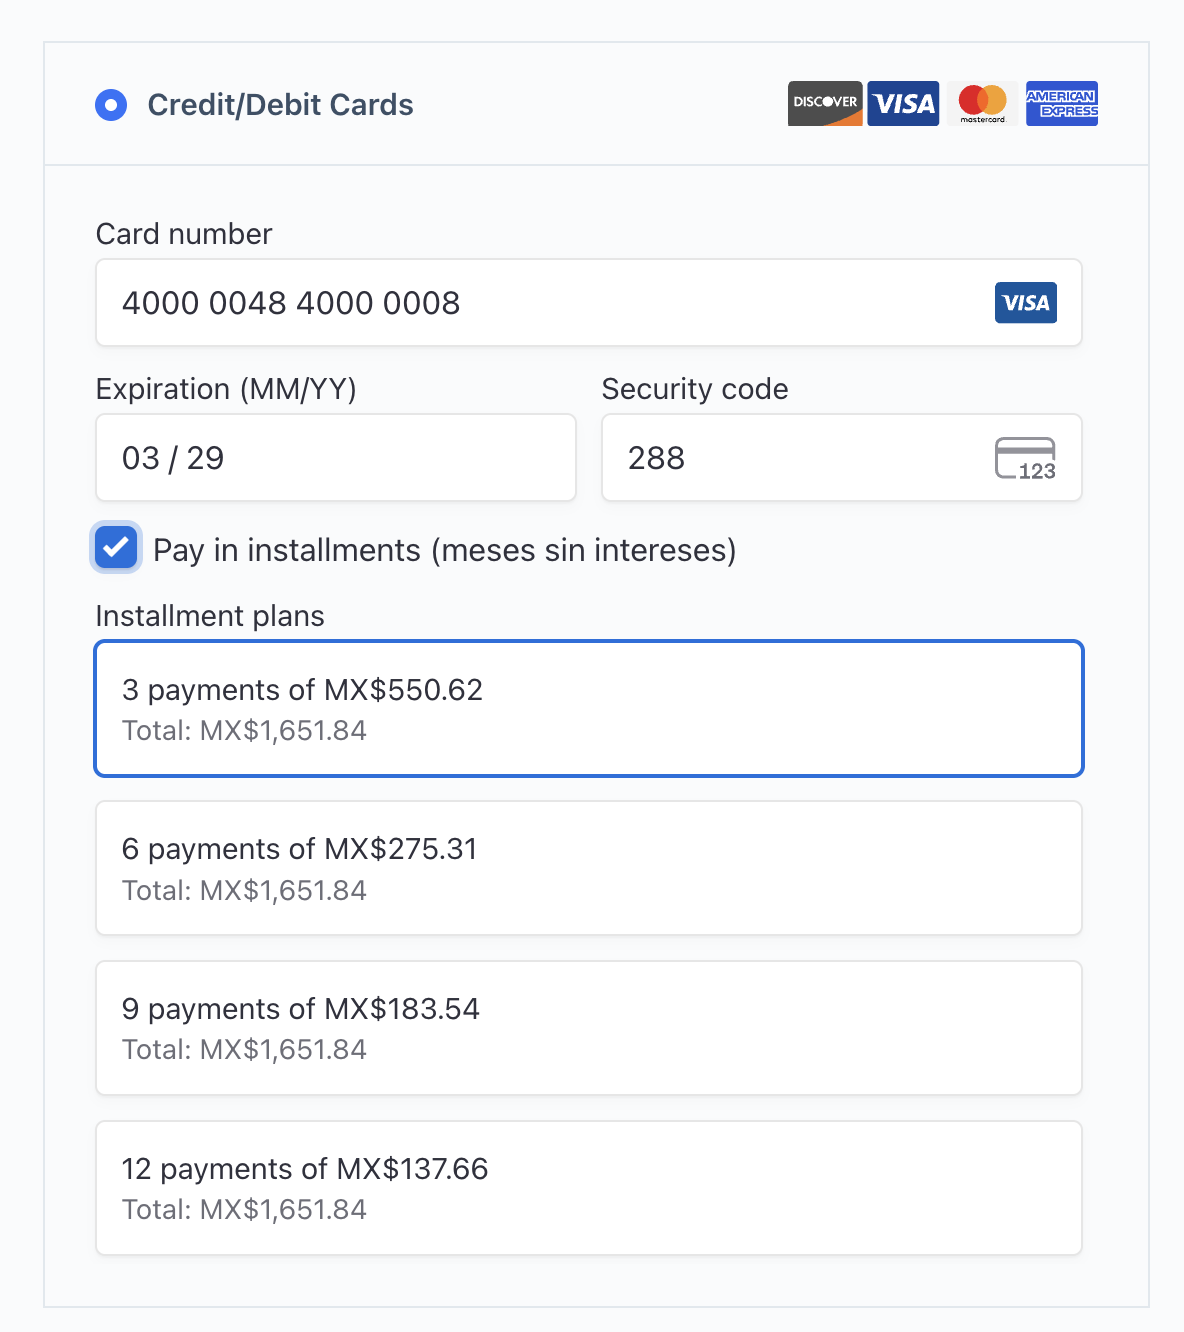Select the Credit/Debit Cards radio button
The image size is (1184, 1332).
pos(111,105)
